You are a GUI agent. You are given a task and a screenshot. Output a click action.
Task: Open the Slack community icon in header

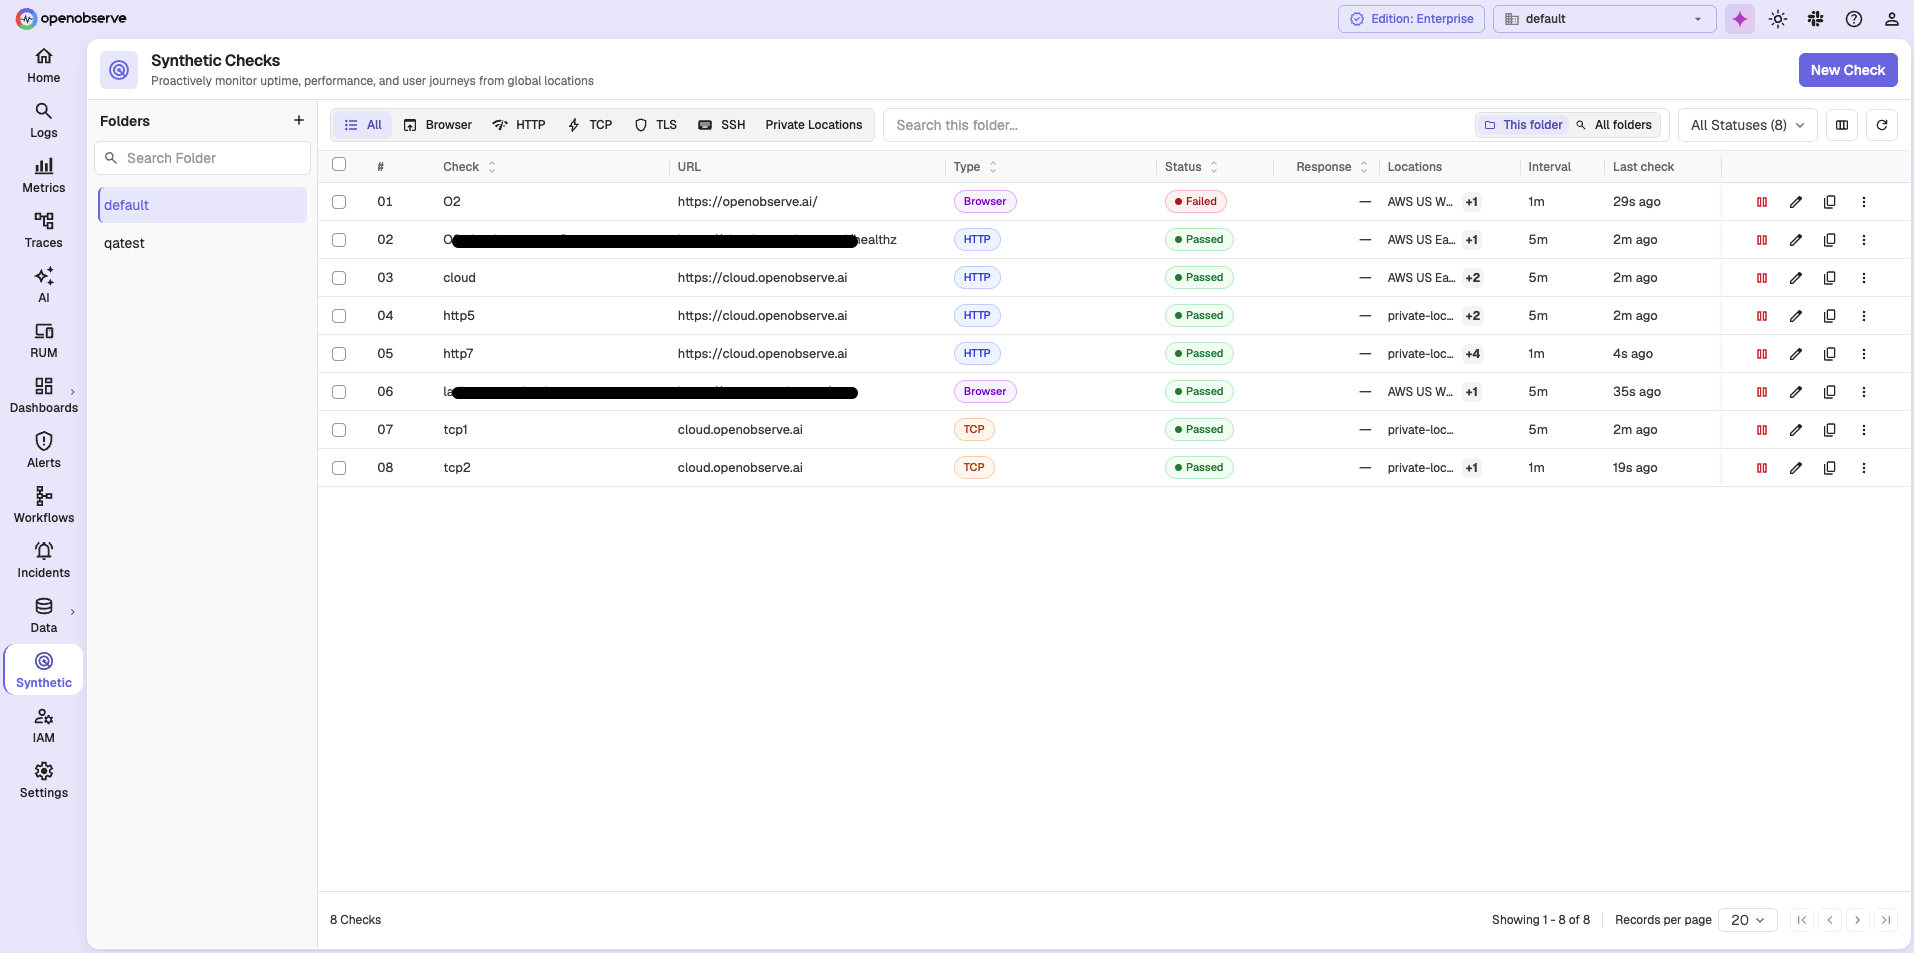(x=1816, y=19)
